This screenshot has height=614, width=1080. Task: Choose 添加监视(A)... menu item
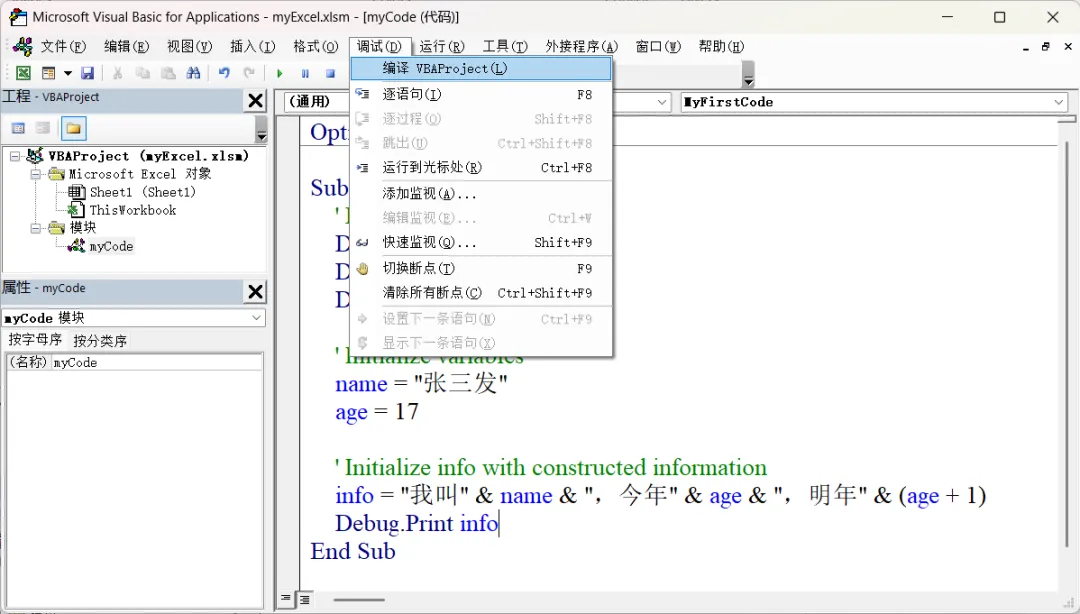click(481, 194)
